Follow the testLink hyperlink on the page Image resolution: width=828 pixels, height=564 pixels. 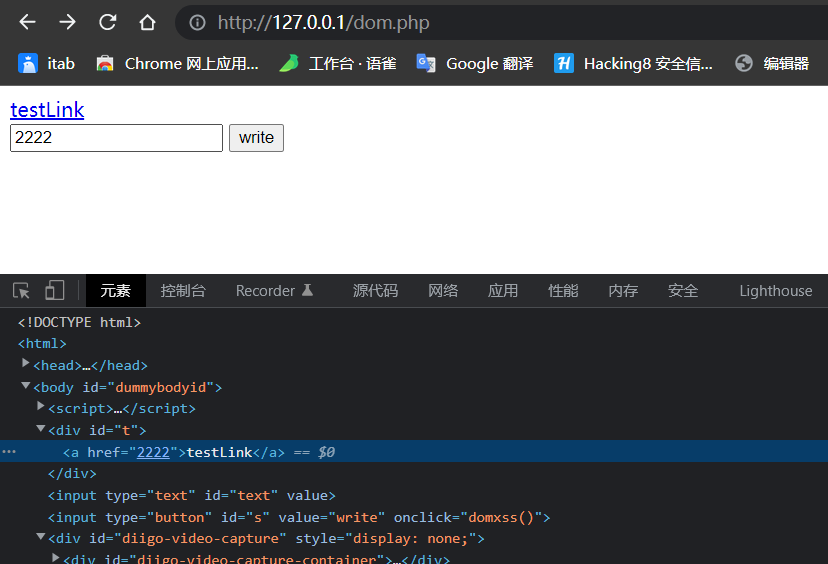click(x=47, y=110)
